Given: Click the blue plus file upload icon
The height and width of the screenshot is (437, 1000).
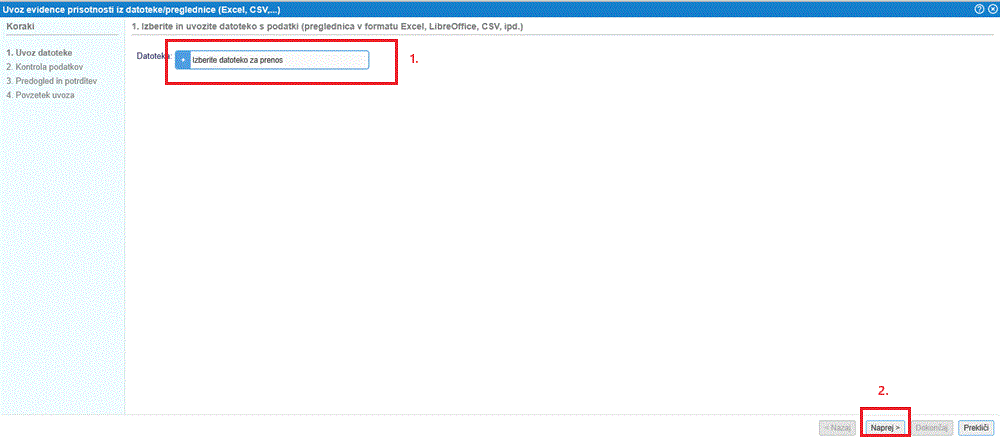Looking at the screenshot, I should pos(183,60).
